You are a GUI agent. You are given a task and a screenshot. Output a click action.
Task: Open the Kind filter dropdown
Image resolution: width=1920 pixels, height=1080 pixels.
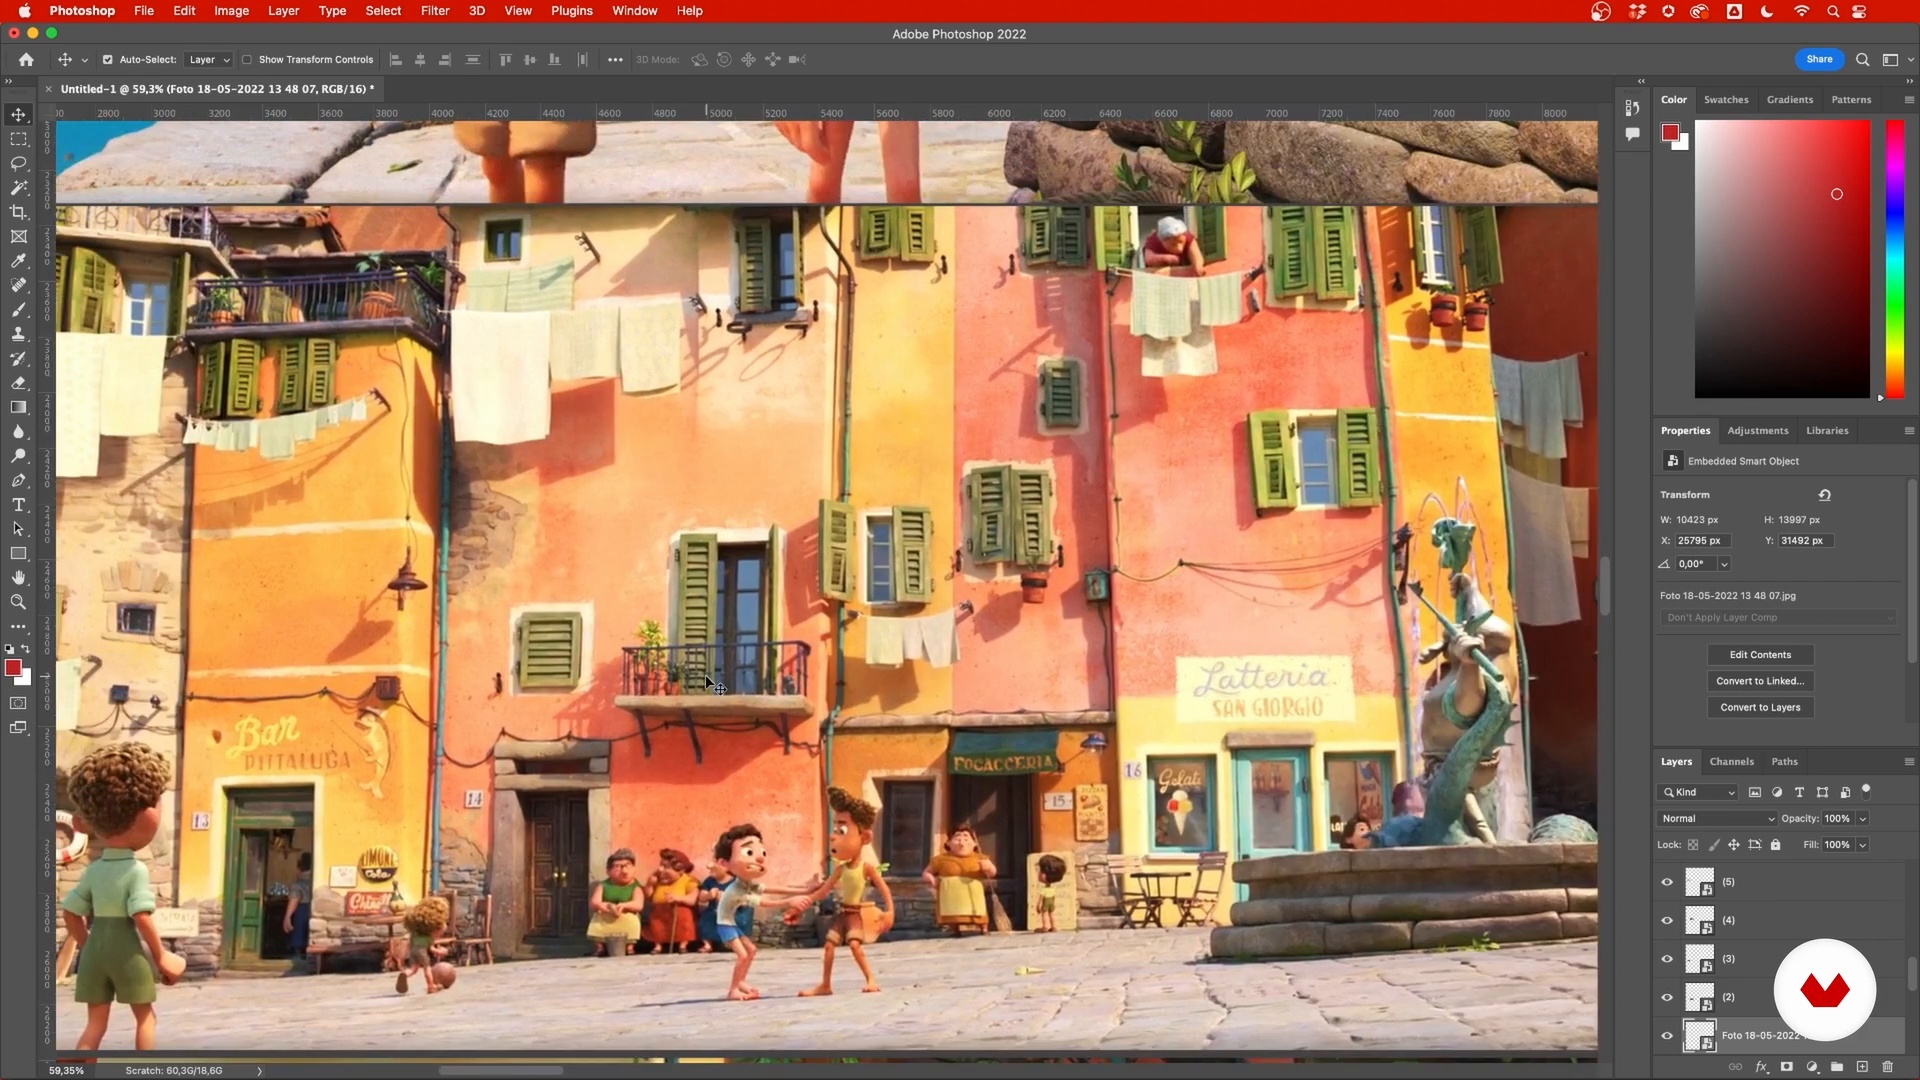1699,792
